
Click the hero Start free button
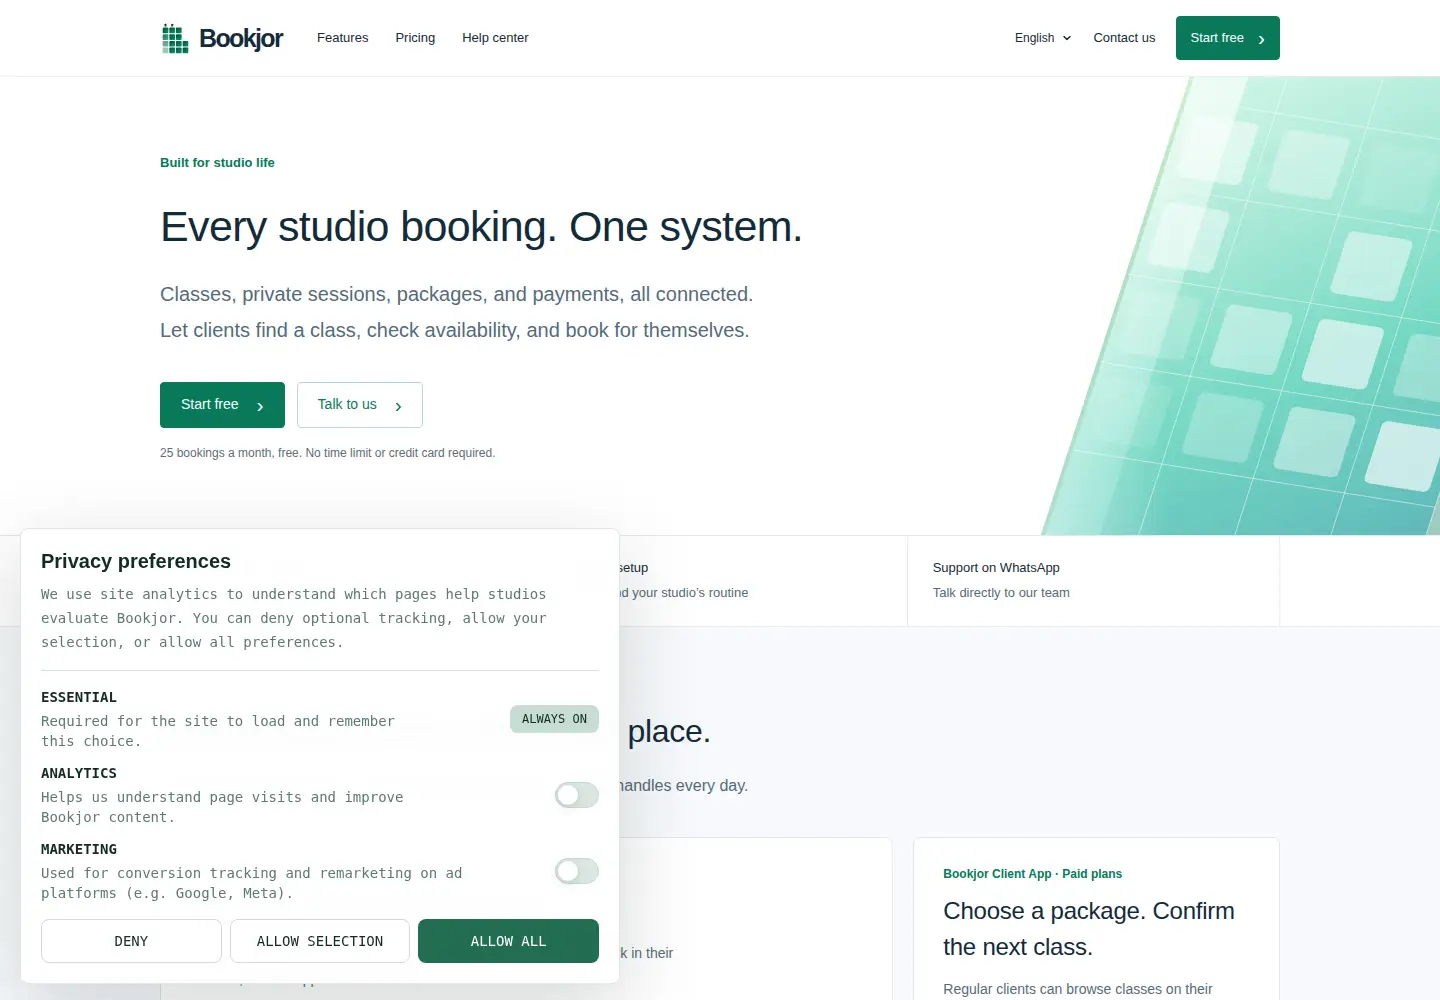(222, 405)
